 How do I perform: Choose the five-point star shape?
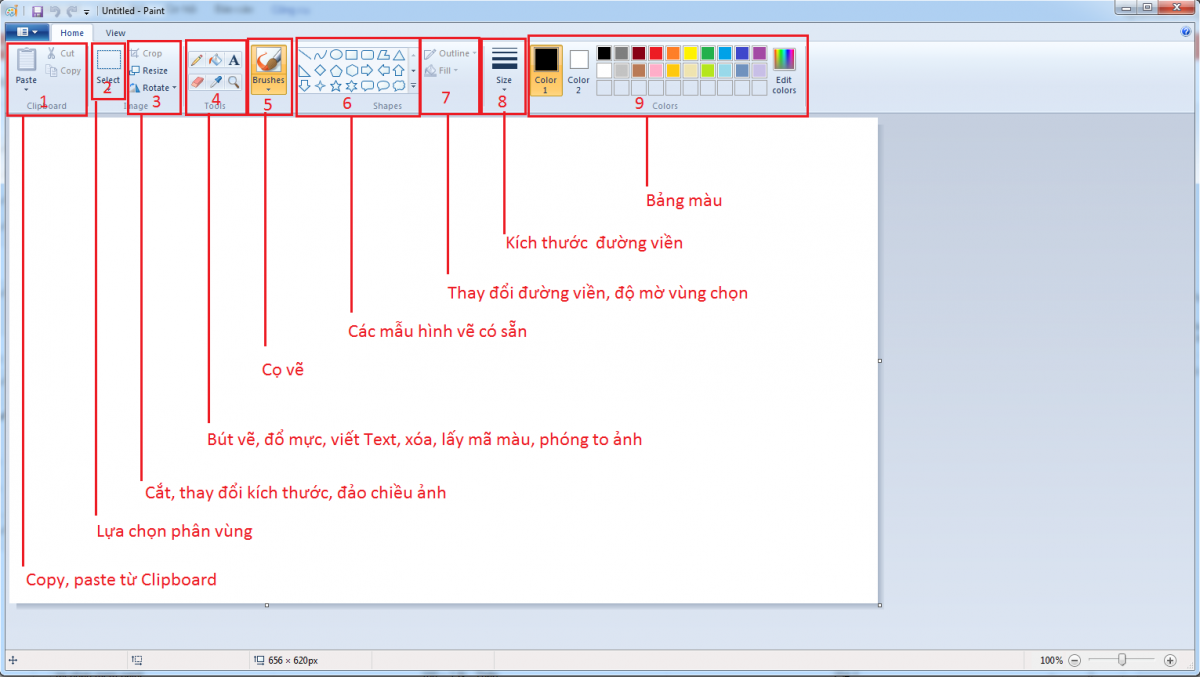point(335,86)
